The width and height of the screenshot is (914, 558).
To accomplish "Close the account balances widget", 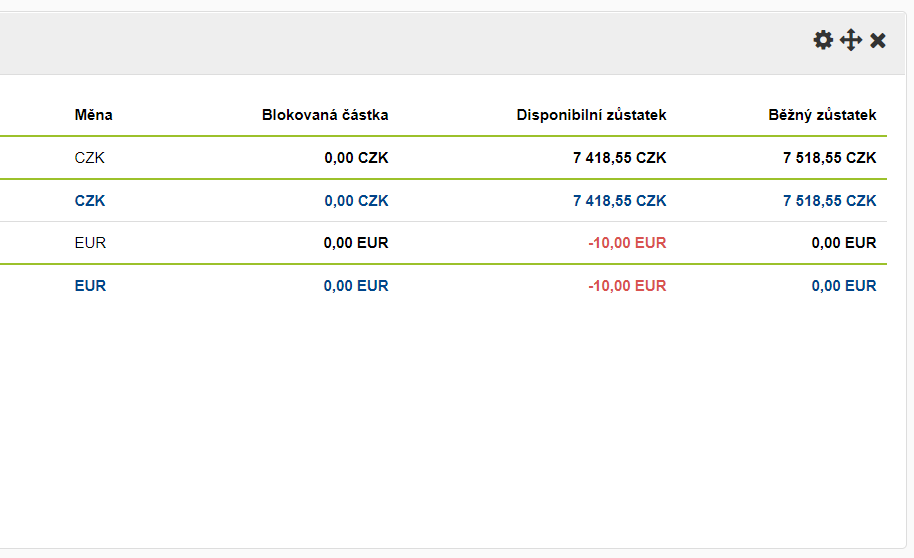I will (x=878, y=40).
